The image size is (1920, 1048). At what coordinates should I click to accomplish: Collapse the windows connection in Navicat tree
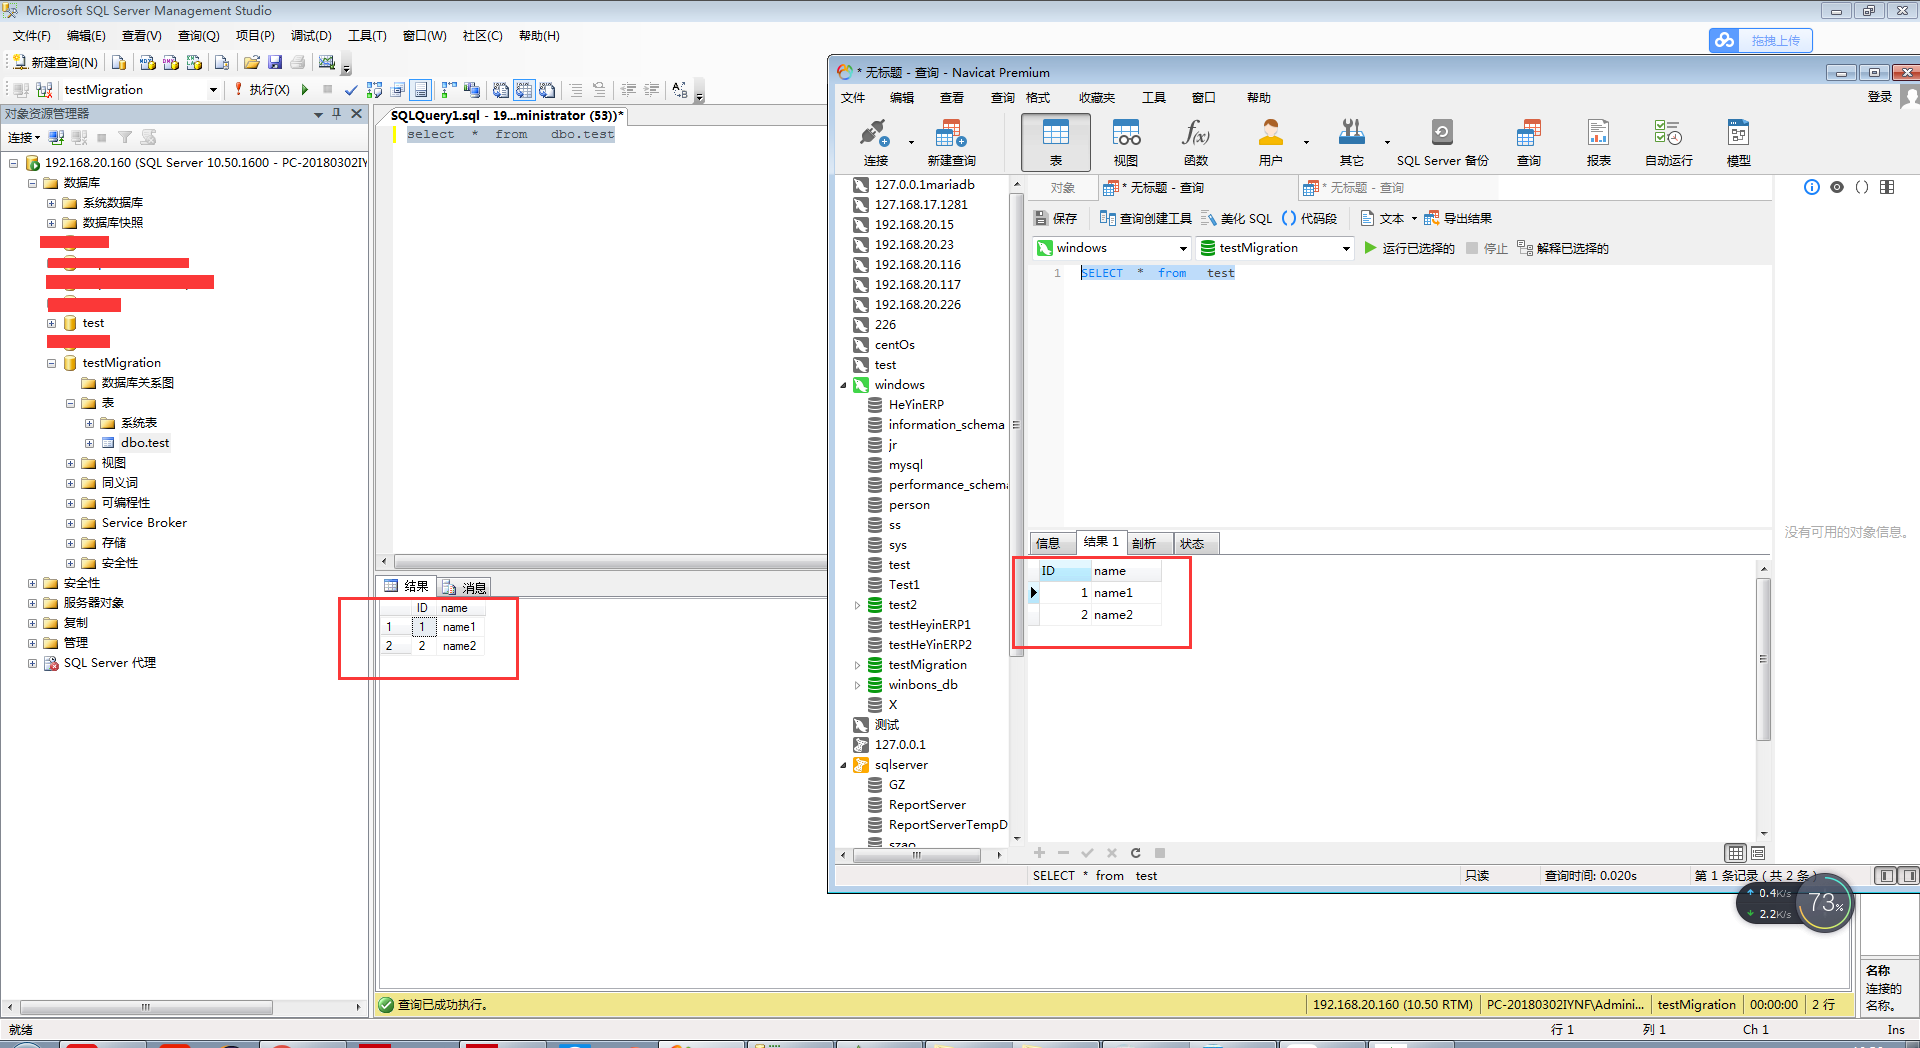pos(843,385)
